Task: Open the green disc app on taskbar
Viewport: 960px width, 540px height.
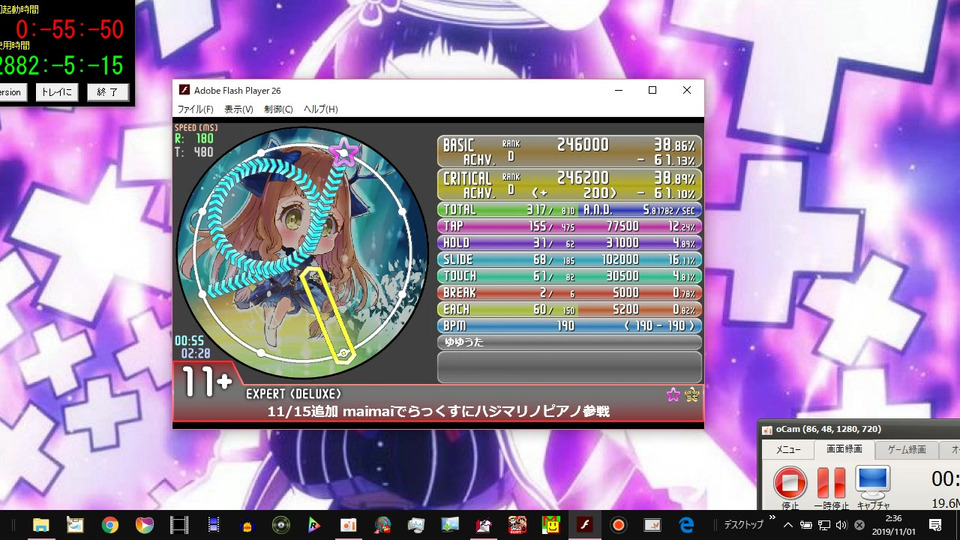Action: [x=281, y=525]
